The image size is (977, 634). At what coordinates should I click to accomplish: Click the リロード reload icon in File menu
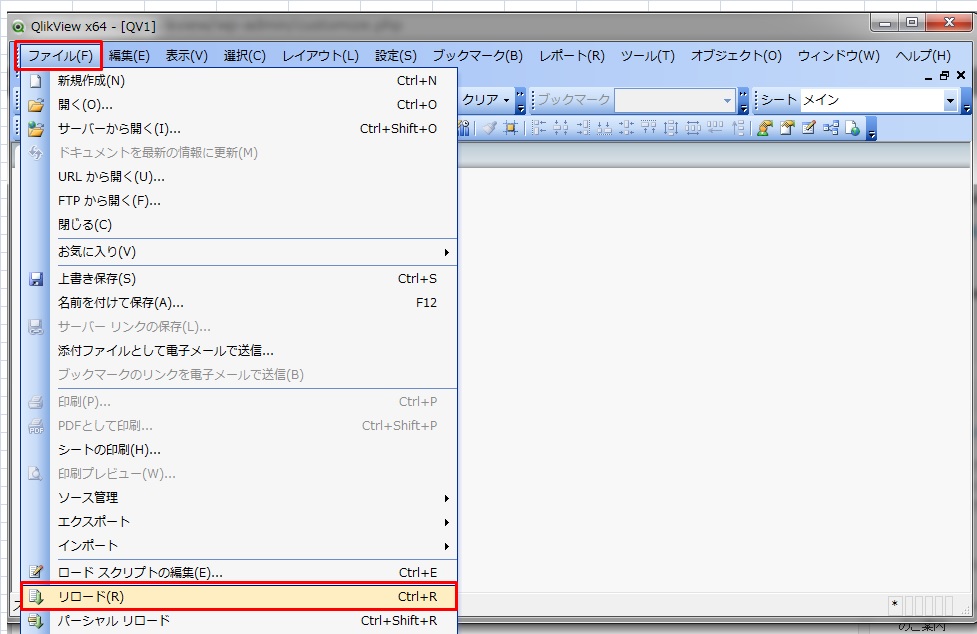pyautogui.click(x=36, y=597)
